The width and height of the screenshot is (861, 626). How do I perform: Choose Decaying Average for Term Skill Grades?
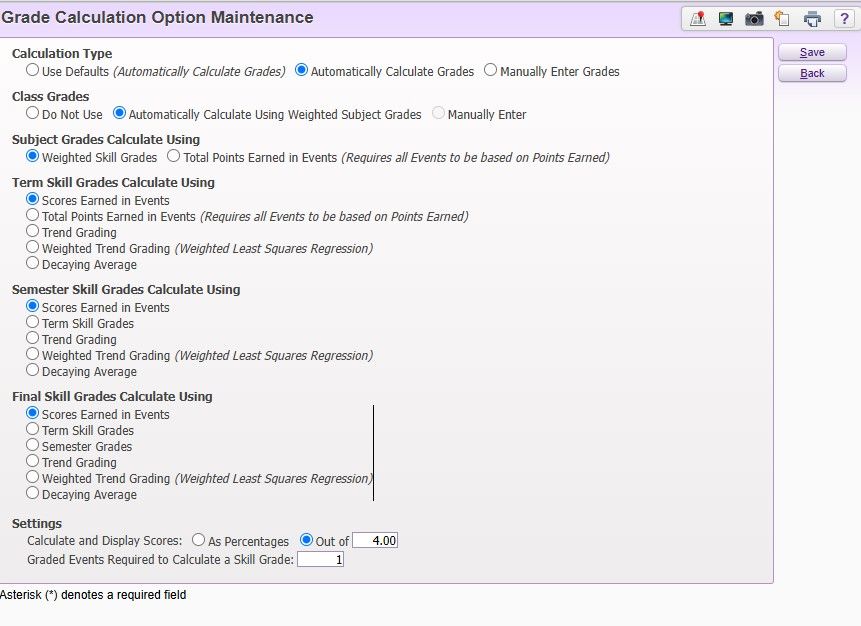[33, 264]
